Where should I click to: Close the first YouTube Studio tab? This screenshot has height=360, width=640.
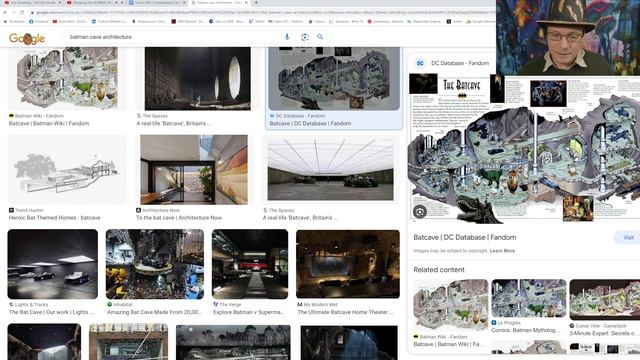coord(60,2)
